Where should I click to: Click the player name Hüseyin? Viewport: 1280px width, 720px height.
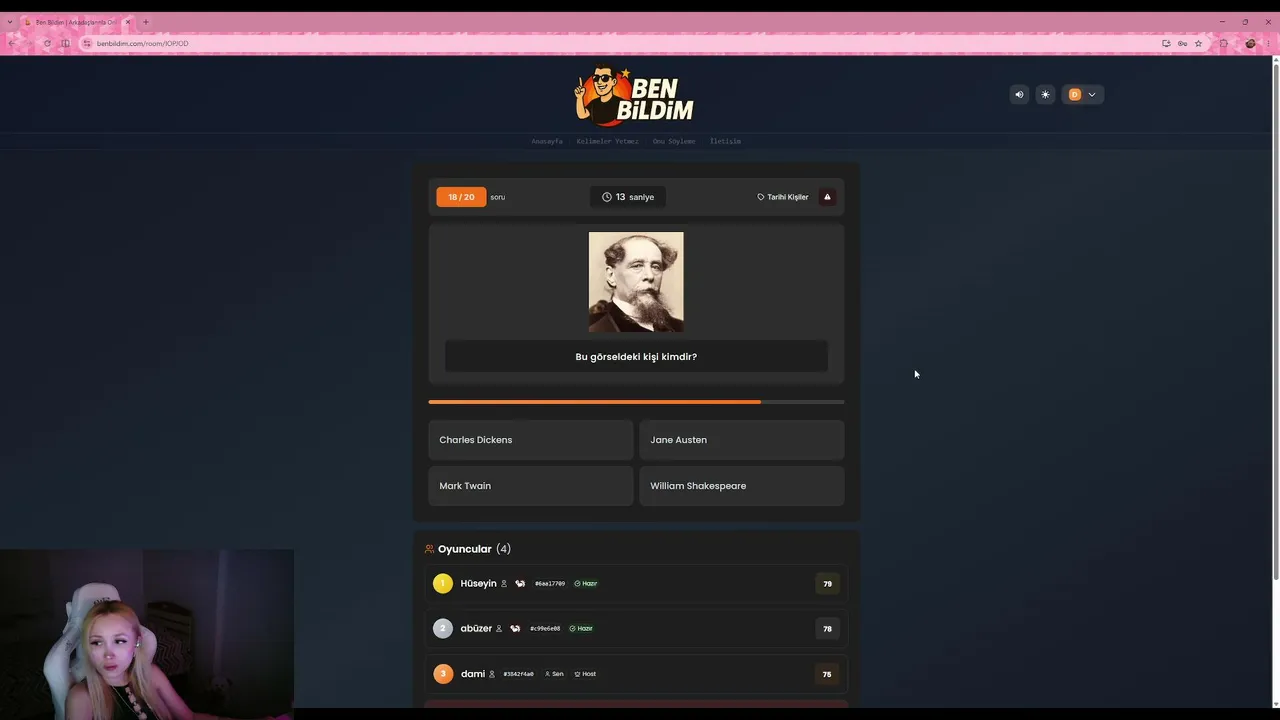(478, 584)
